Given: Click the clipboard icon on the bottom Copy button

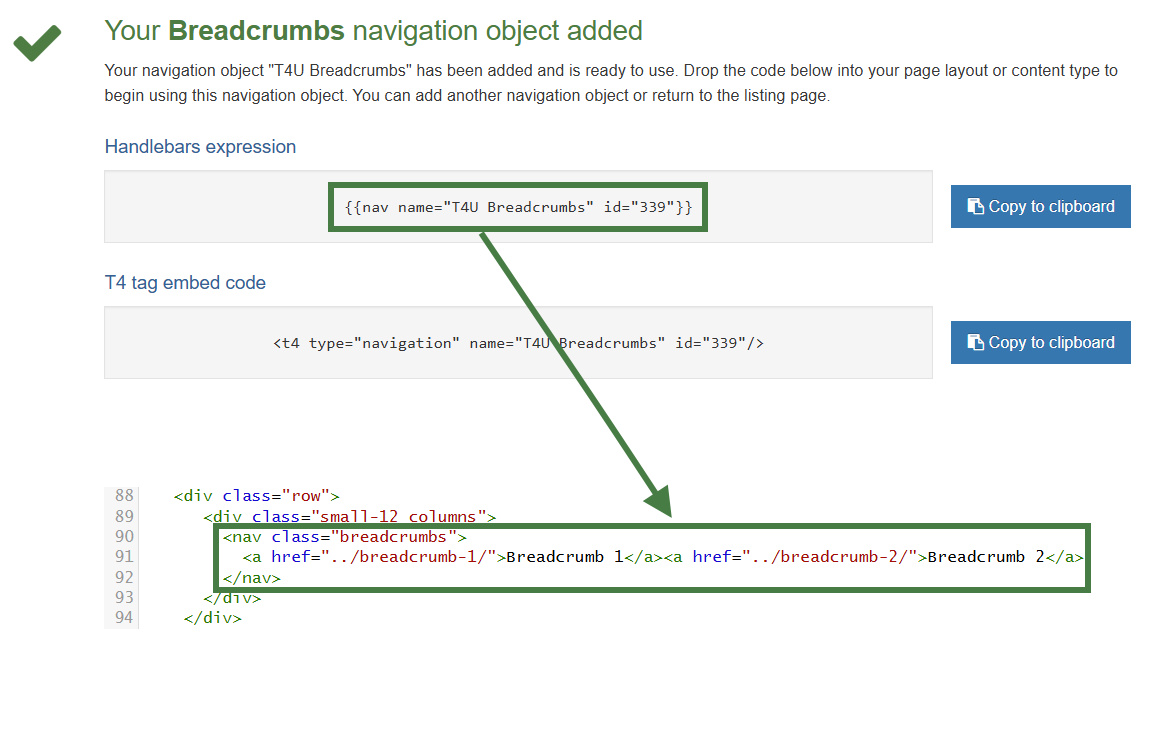Looking at the screenshot, I should pos(975,342).
